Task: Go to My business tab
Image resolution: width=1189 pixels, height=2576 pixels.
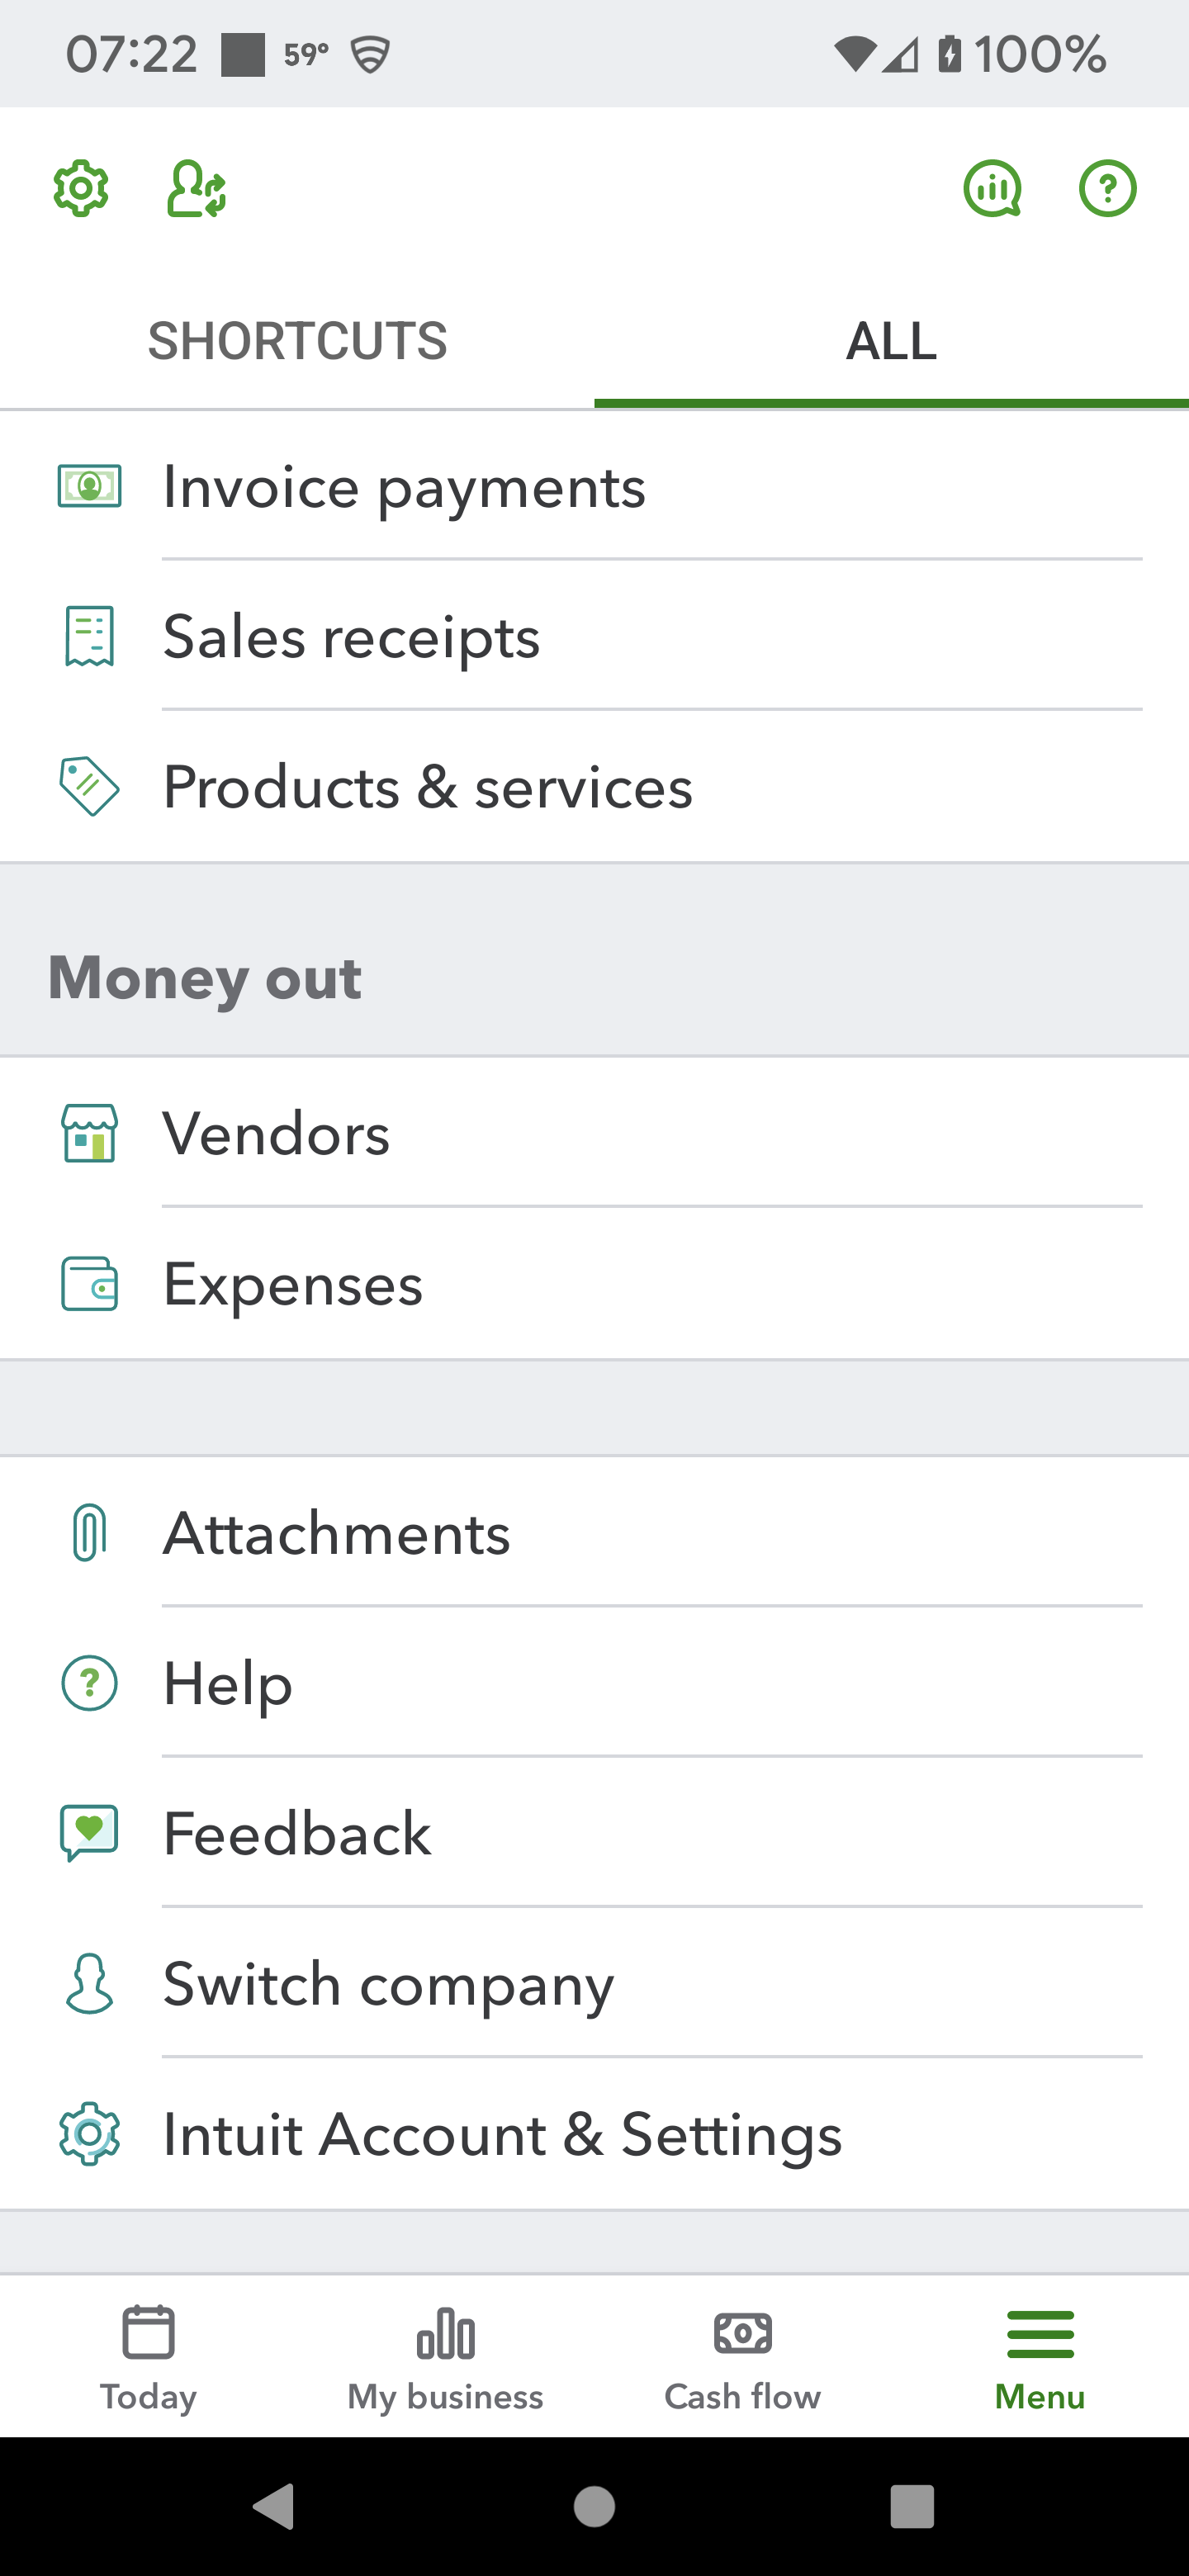Action: point(445,2356)
